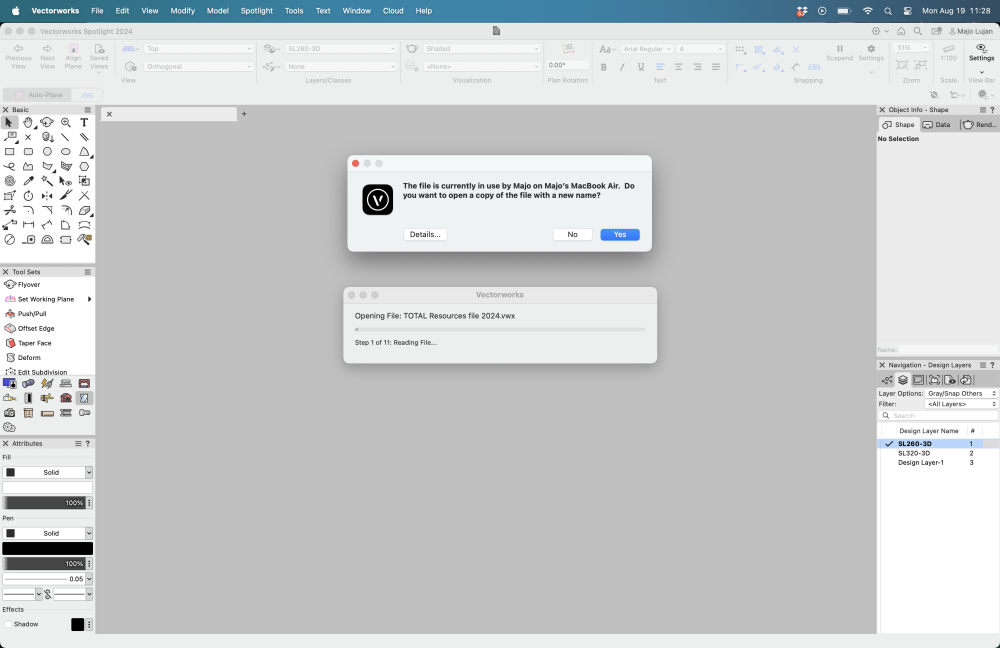Expand Set Working Plane submenu arrow
Image resolution: width=1000 pixels, height=648 pixels.
click(89, 299)
